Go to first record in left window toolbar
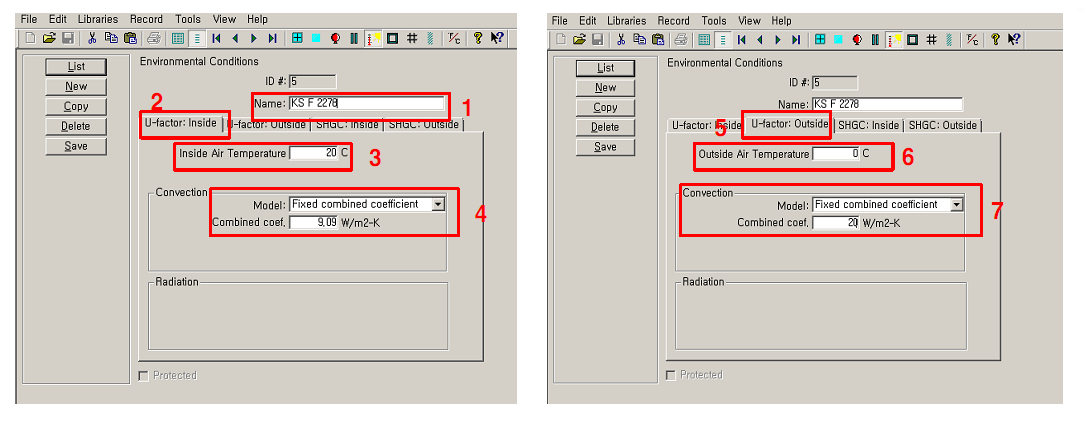The width and height of the screenshot is (1087, 422). (x=217, y=39)
